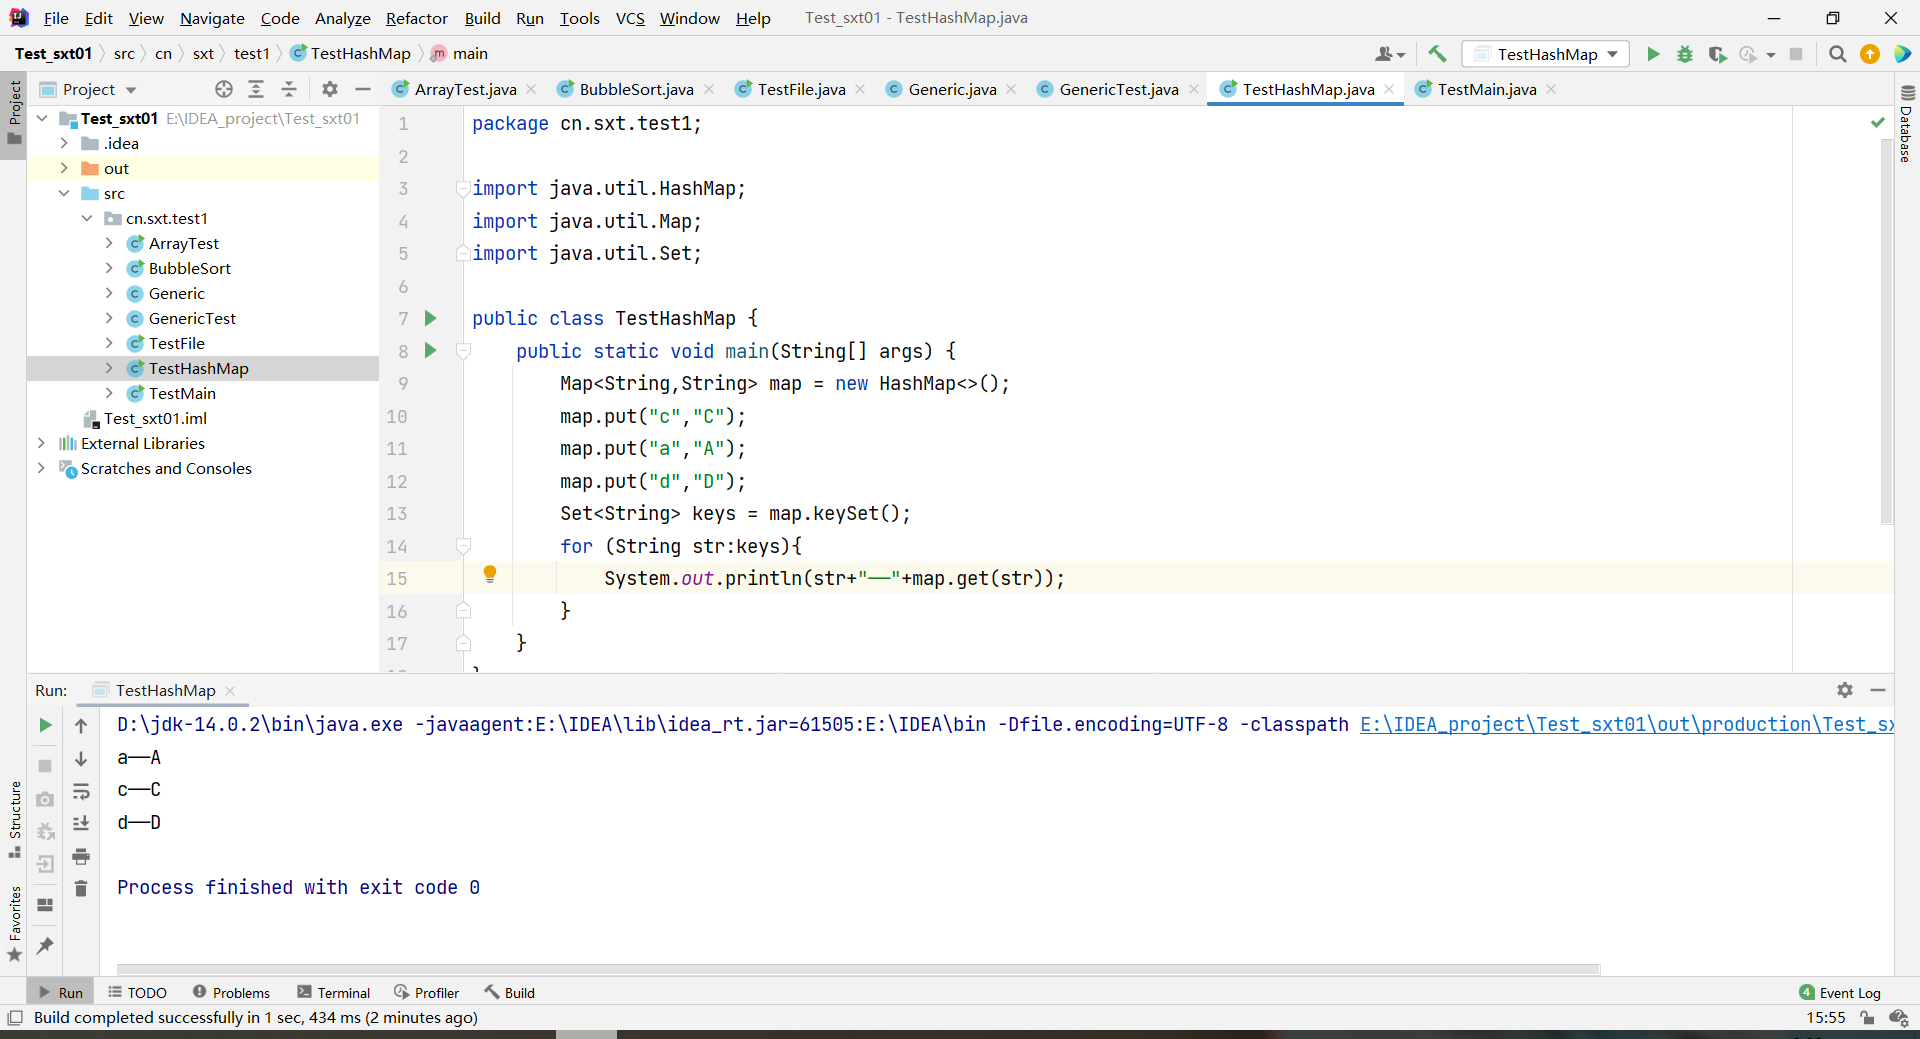The height and width of the screenshot is (1039, 1920).
Task: Toggle read-only lock in status bar
Action: click(x=1867, y=1017)
